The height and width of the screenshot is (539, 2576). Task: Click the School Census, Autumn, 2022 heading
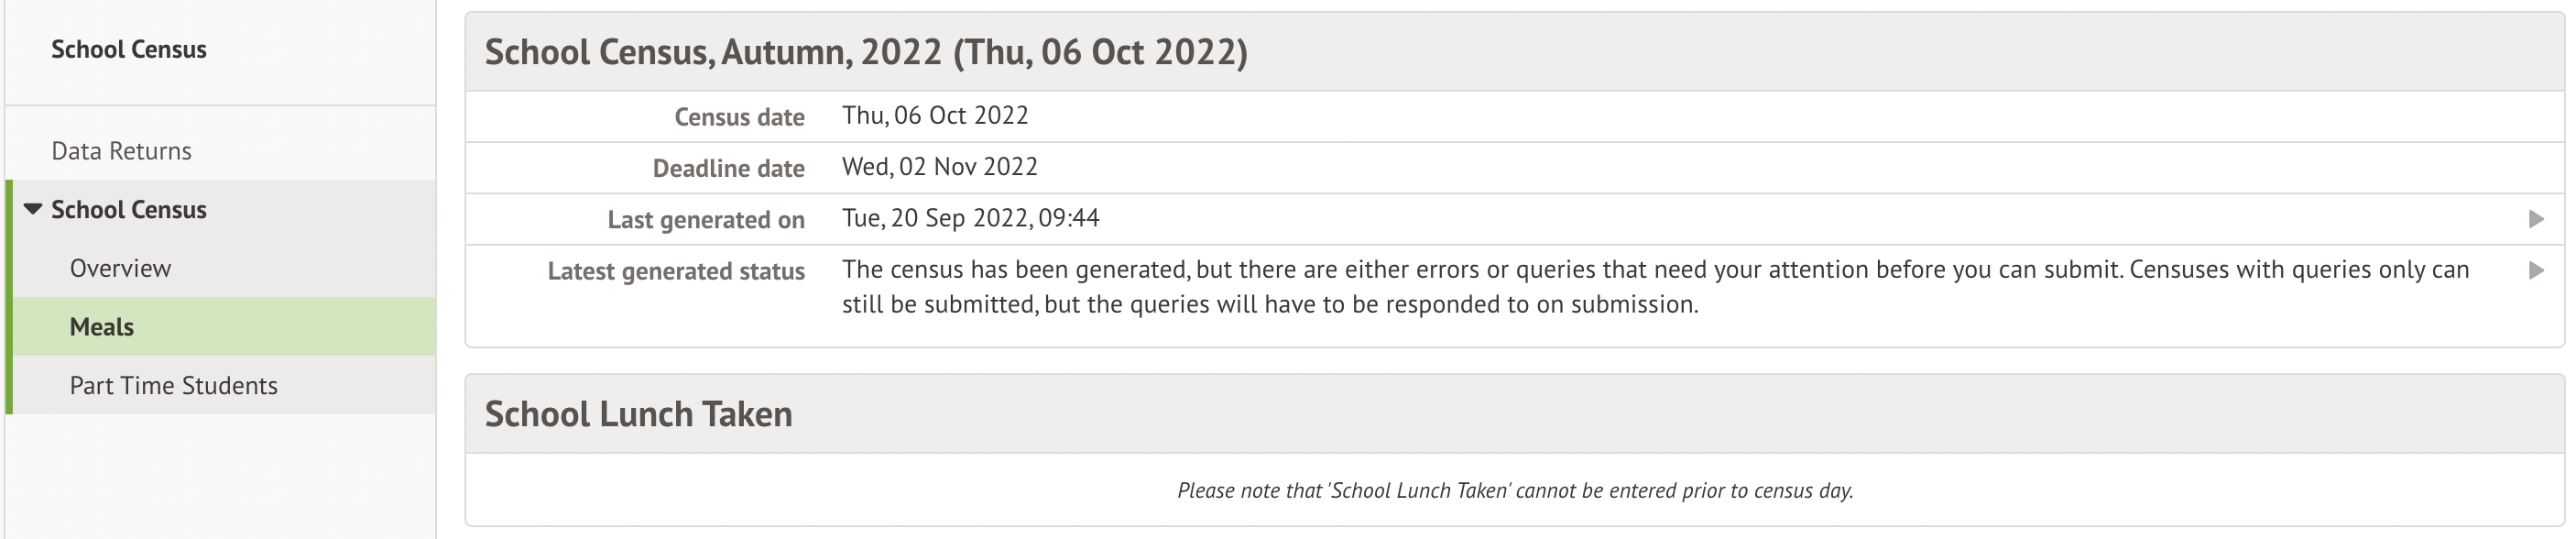click(866, 52)
